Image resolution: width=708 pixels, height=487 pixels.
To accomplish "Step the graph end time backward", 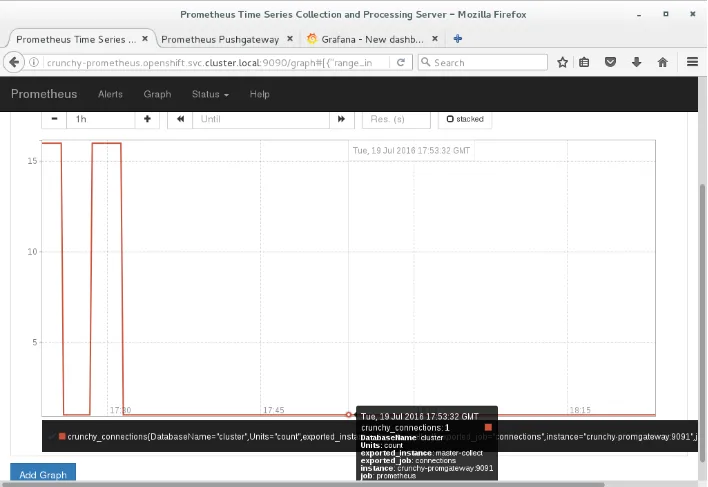I will [181, 119].
